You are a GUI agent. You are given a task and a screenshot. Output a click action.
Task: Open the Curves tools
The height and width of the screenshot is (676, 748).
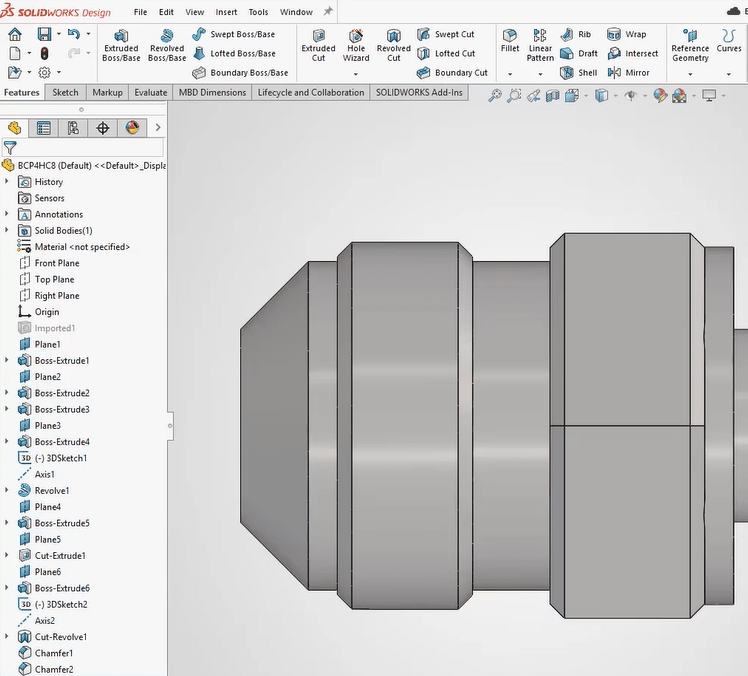click(728, 41)
